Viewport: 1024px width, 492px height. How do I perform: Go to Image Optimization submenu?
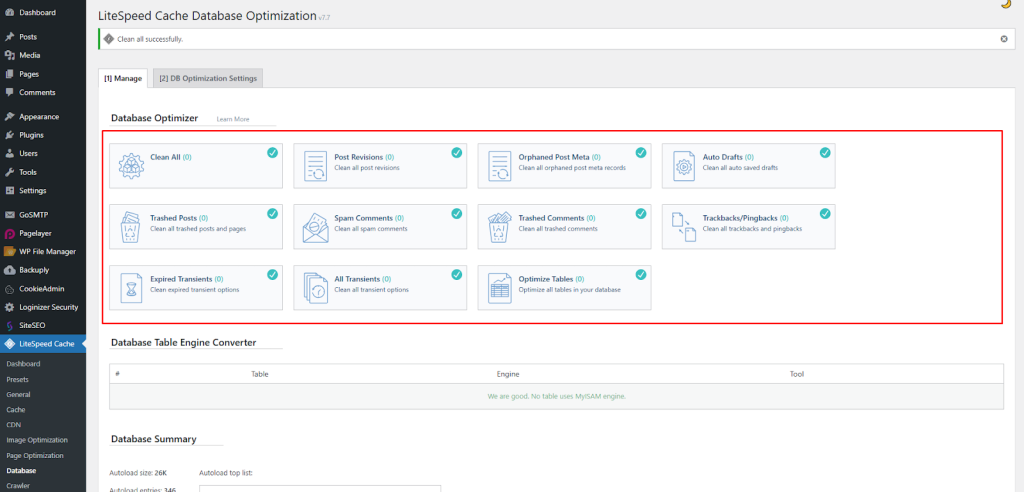pos(37,440)
